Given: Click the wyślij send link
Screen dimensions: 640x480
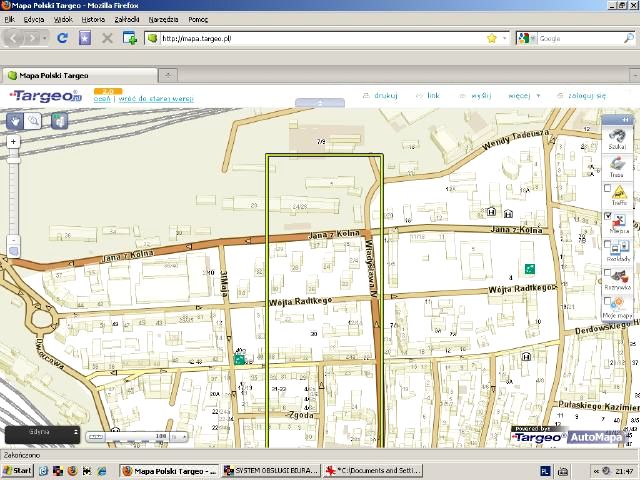Looking at the screenshot, I should point(476,96).
